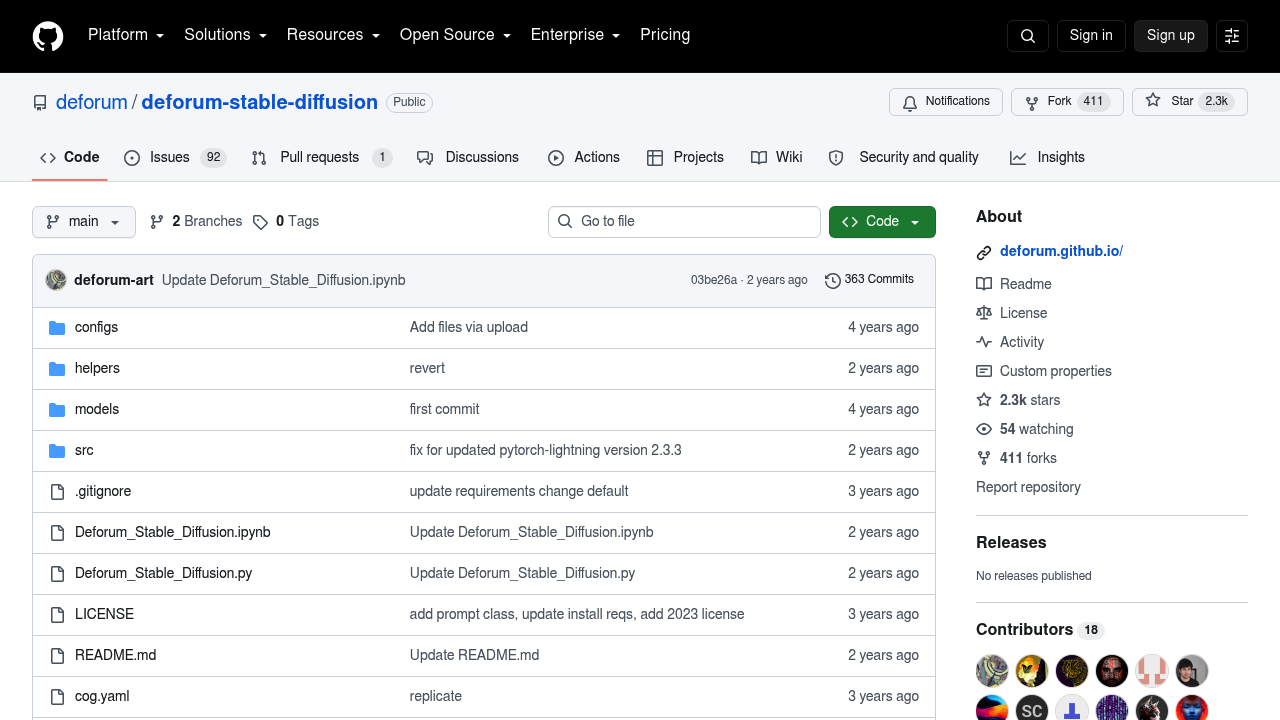Image resolution: width=1280 pixels, height=720 pixels.
Task: Expand the Resources menu
Action: [334, 35]
